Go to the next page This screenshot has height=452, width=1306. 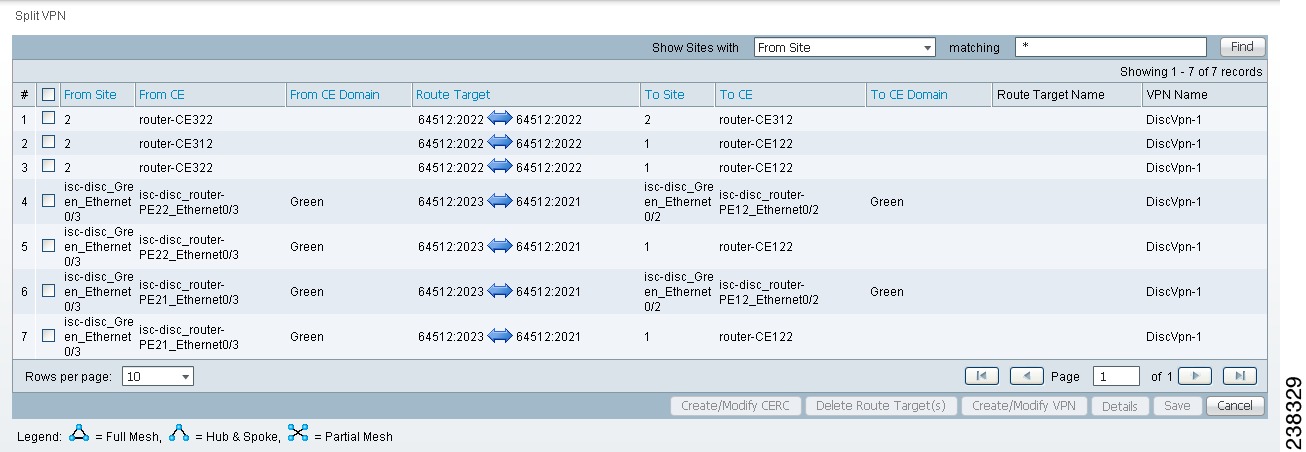(1195, 376)
